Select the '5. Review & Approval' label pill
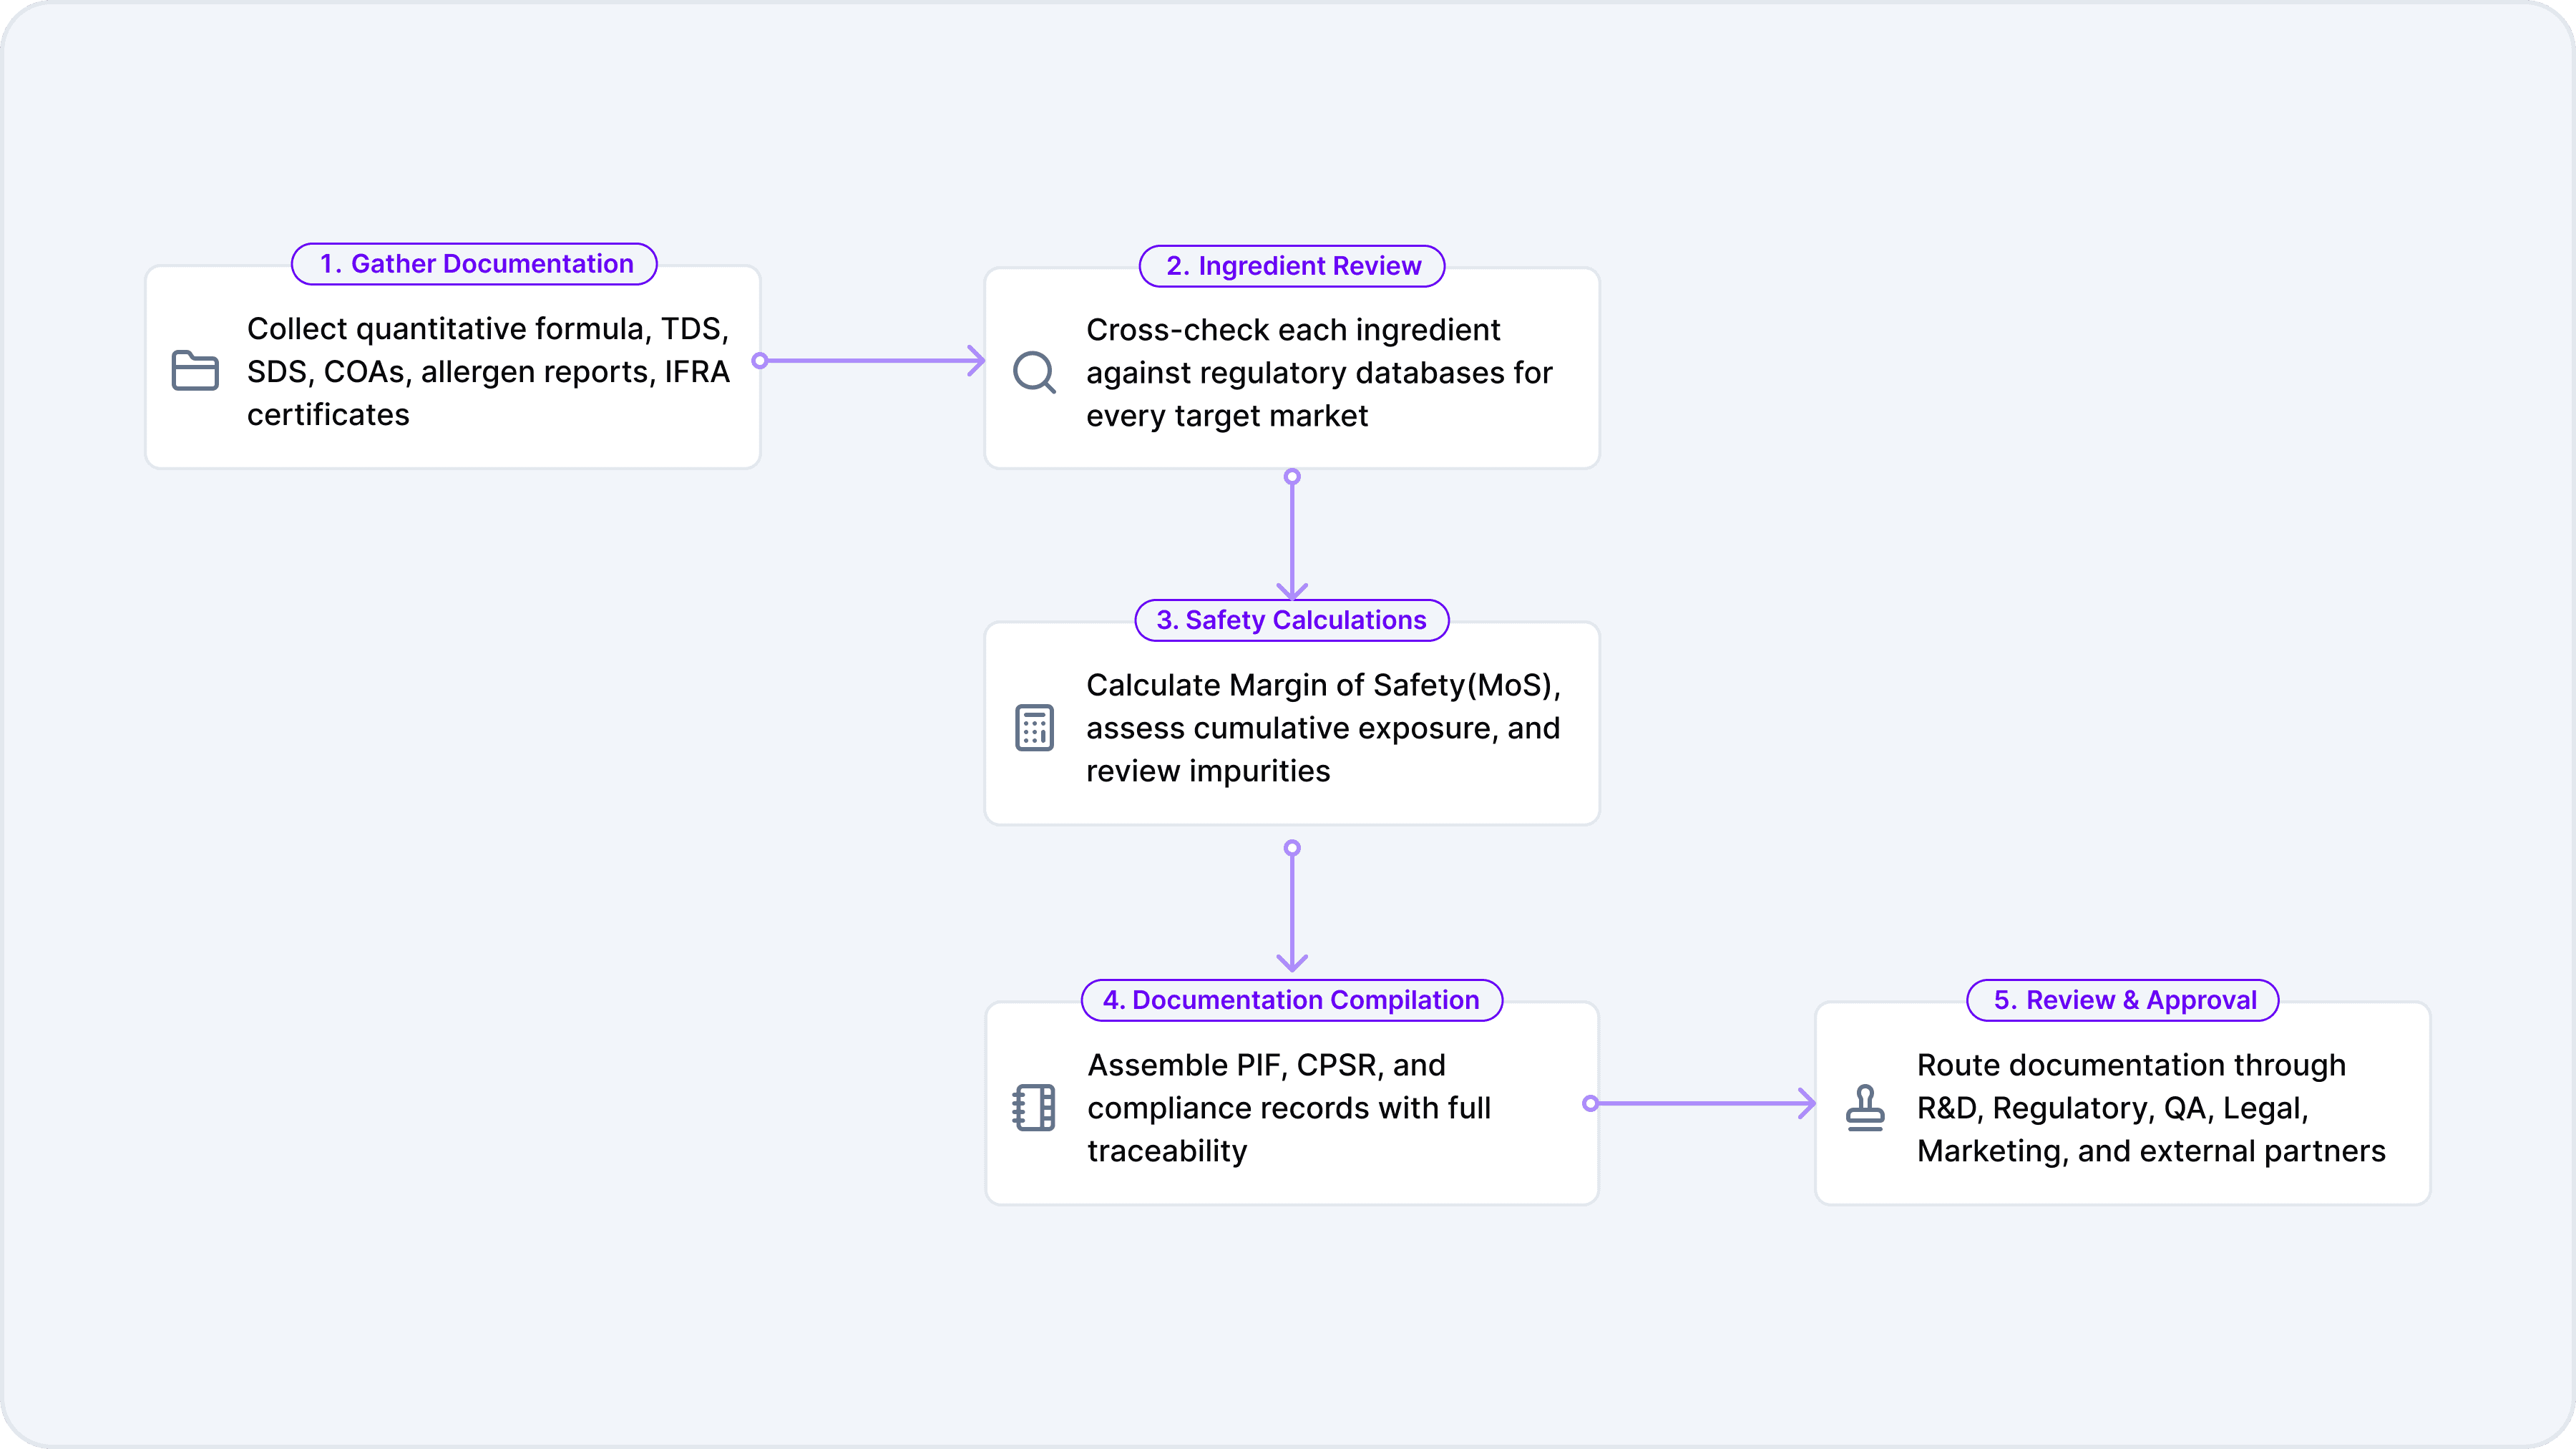This screenshot has width=2576, height=1449. (x=2123, y=1000)
